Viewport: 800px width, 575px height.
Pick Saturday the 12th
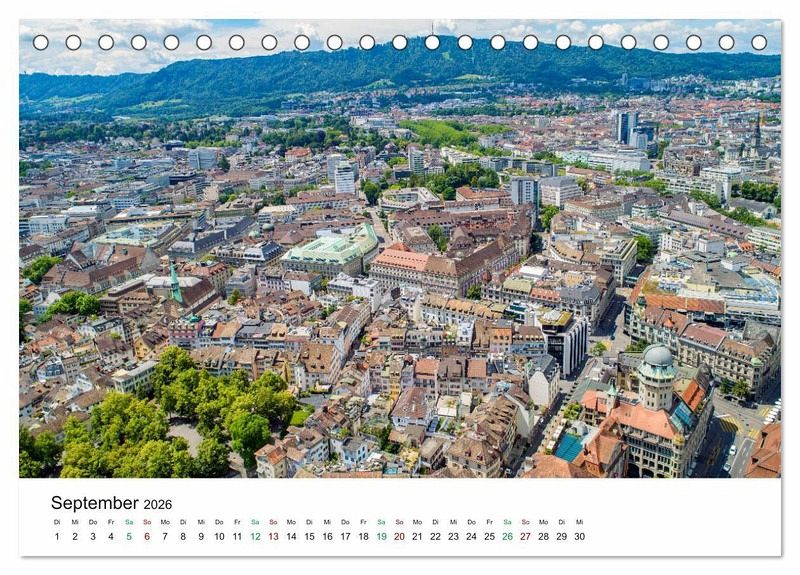tap(255, 537)
